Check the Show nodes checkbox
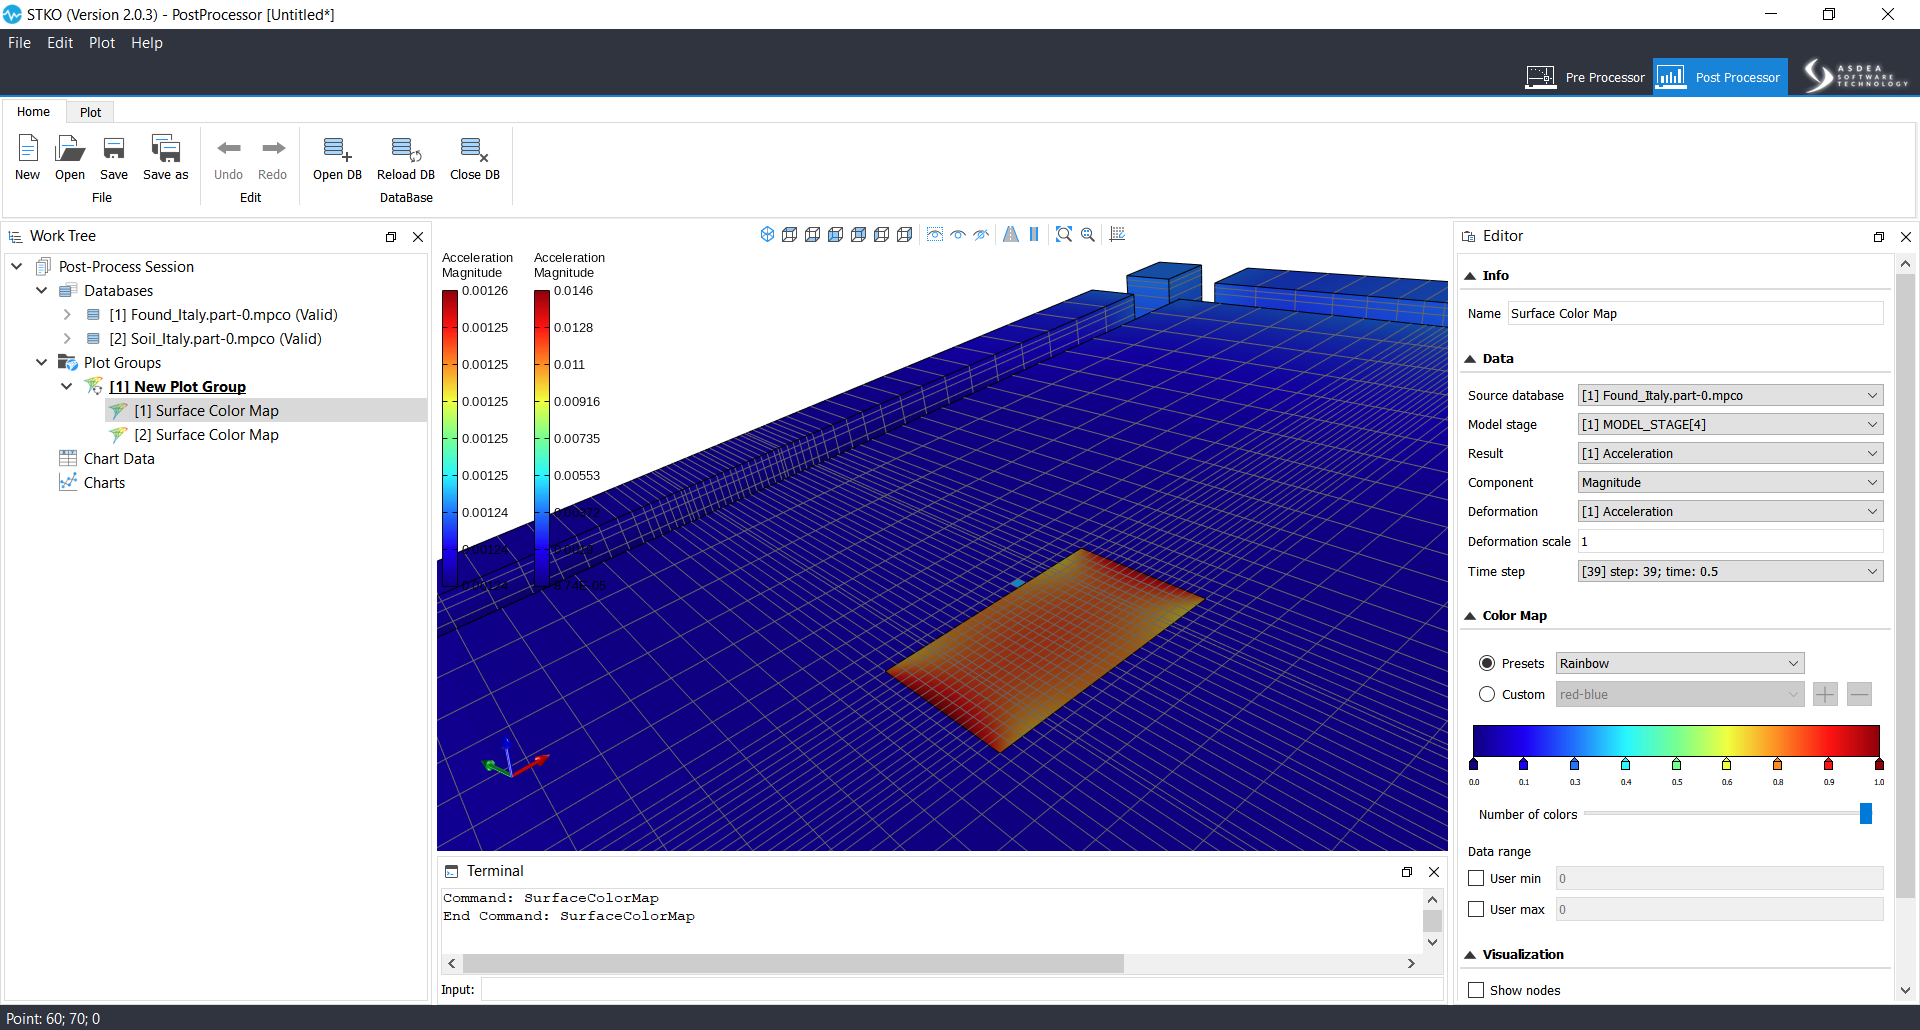 [x=1476, y=990]
